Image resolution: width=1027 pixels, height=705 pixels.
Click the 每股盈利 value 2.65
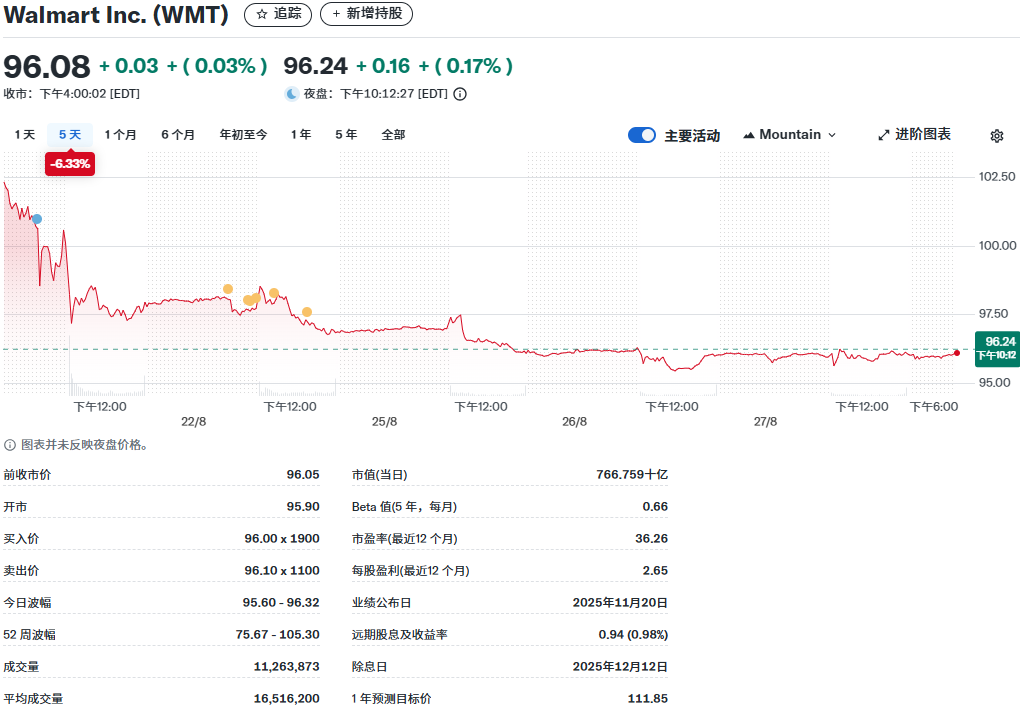[x=655, y=571]
